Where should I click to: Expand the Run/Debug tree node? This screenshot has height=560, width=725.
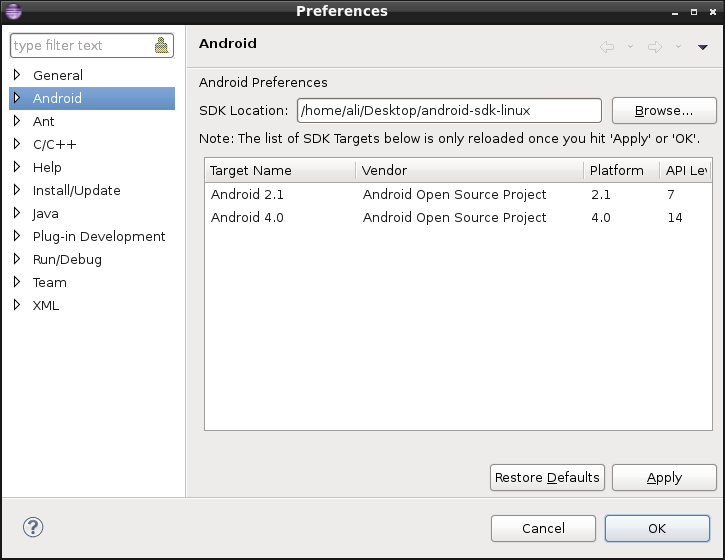point(17,259)
